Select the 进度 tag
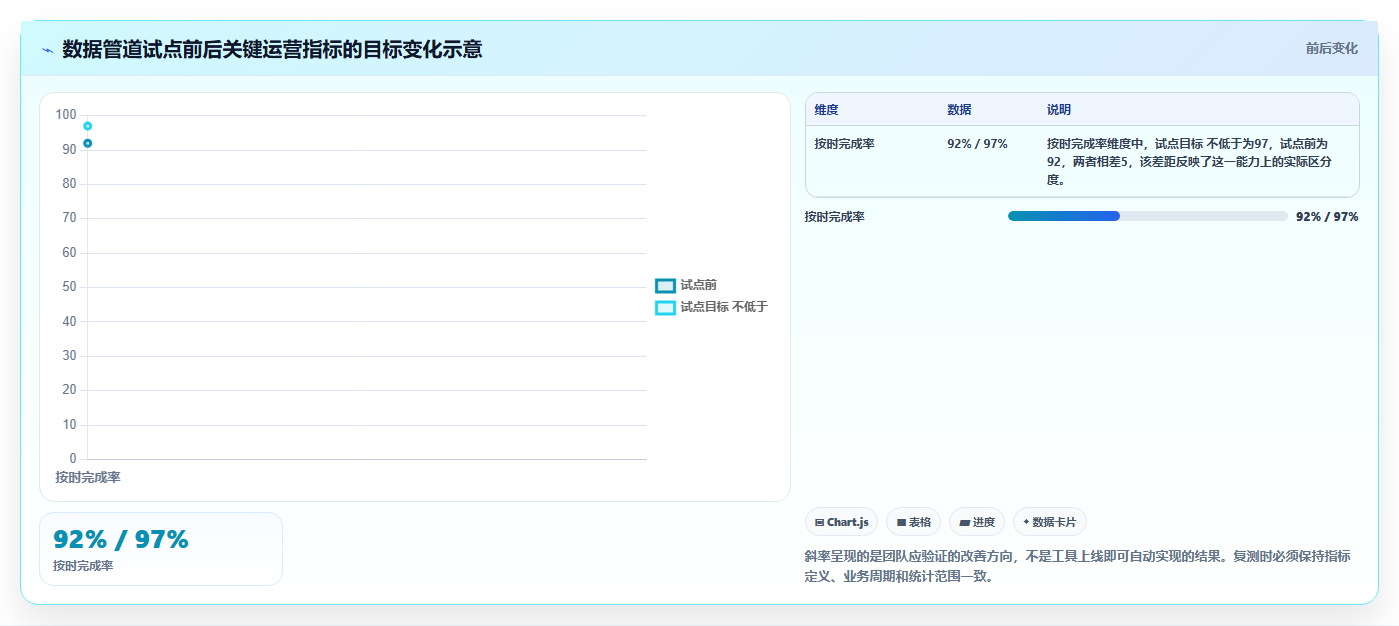Screen dimensions: 1399x626 point(977,522)
